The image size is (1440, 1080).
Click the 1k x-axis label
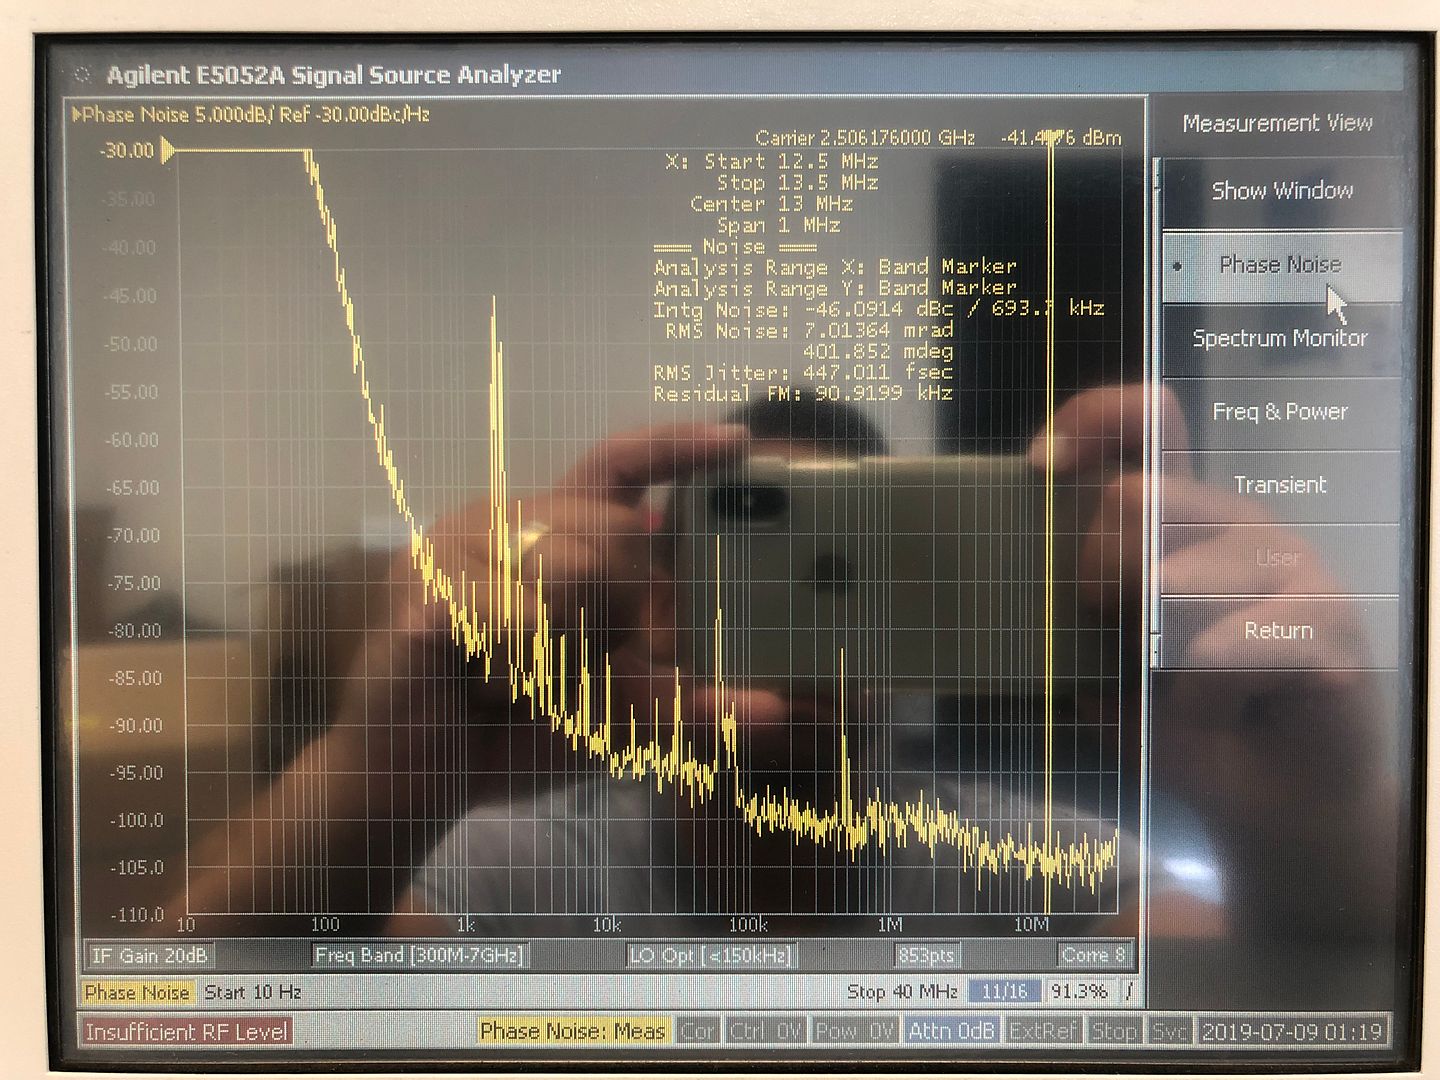(x=465, y=925)
